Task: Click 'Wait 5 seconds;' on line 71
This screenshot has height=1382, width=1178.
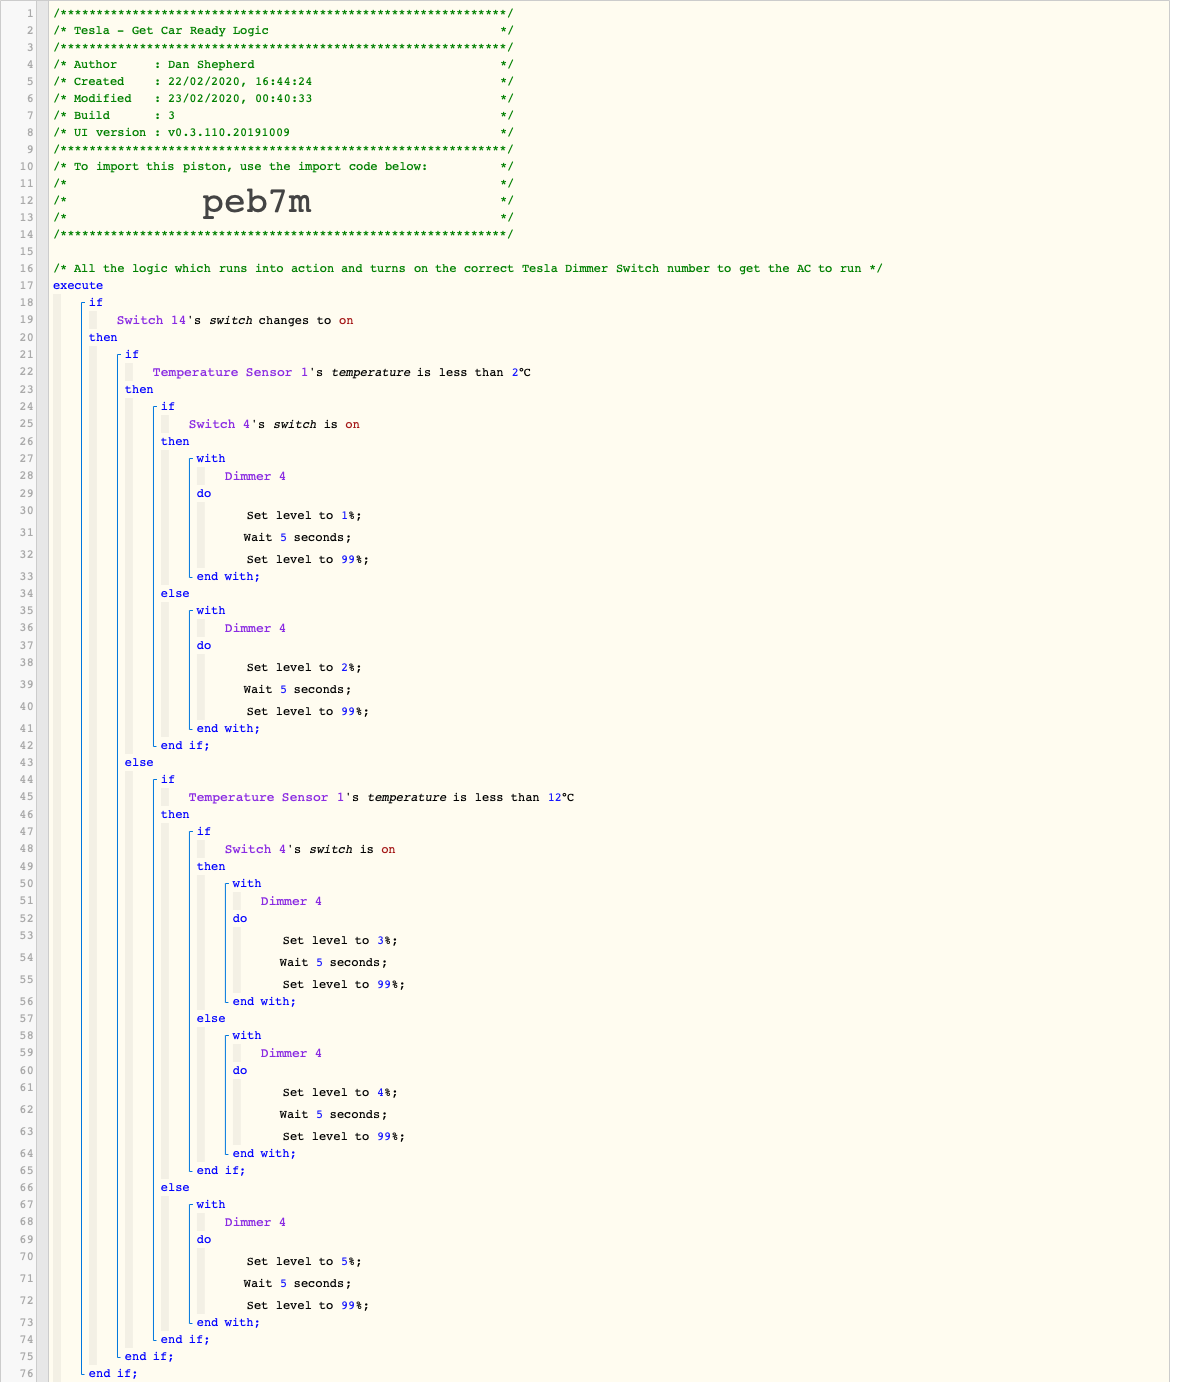Action: pyautogui.click(x=297, y=1283)
